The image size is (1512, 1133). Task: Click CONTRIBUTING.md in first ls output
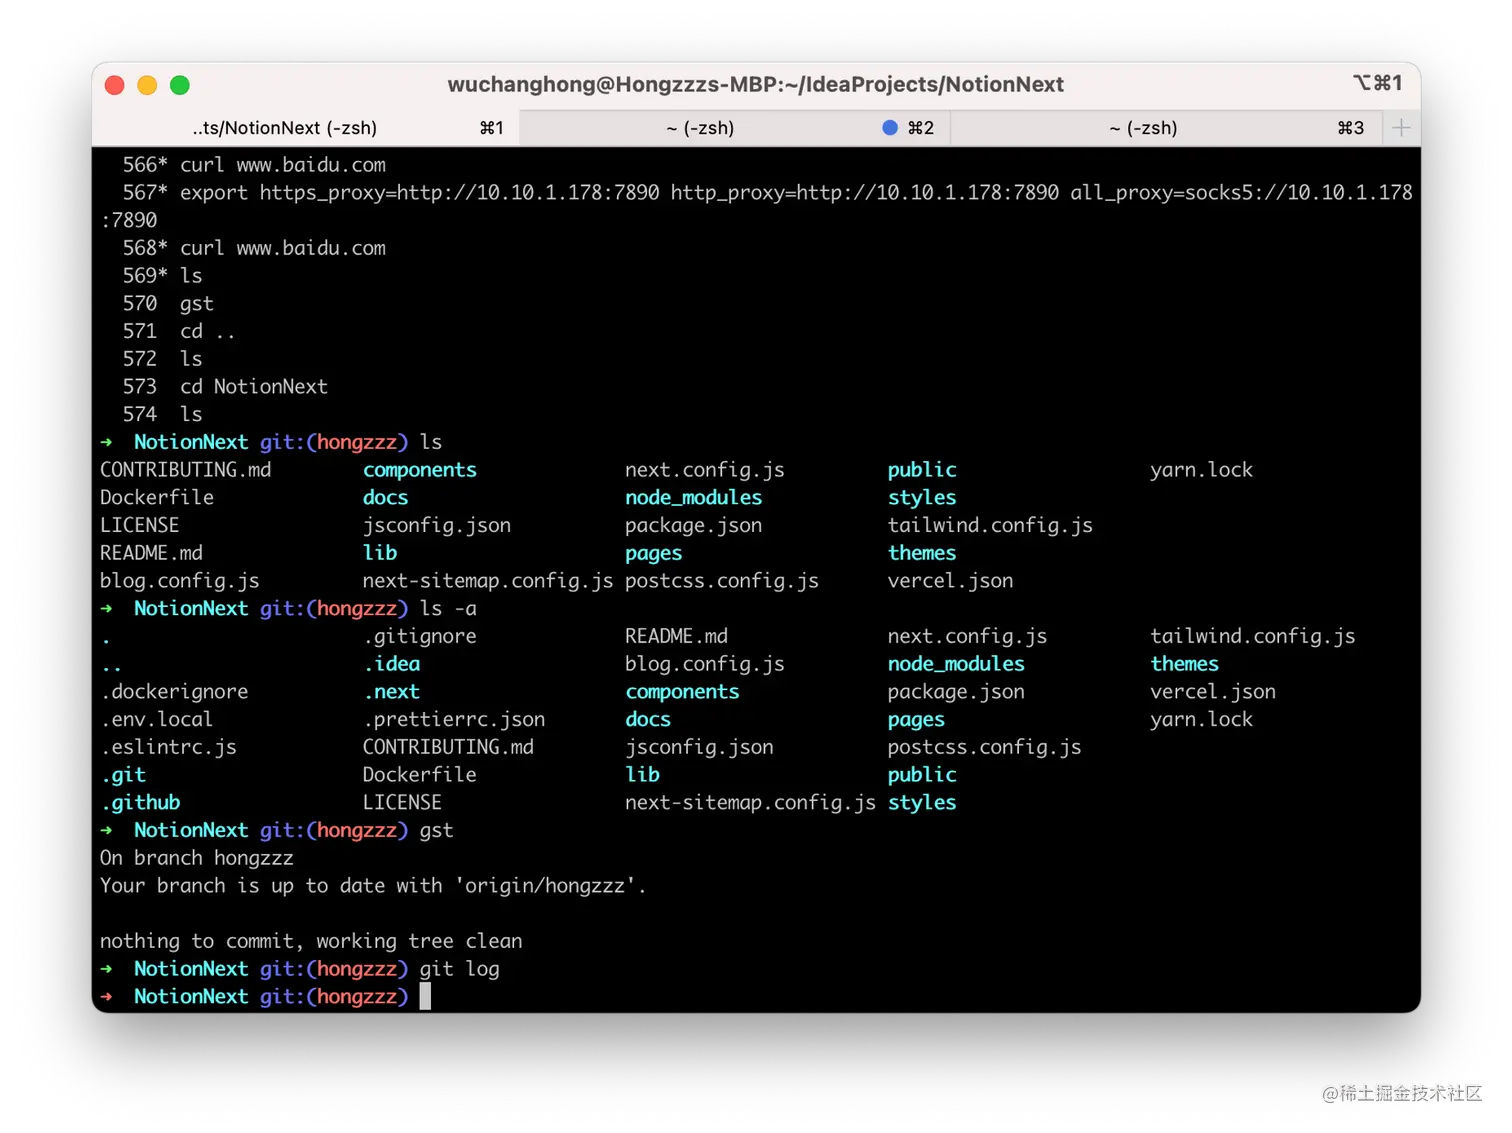tap(186, 470)
